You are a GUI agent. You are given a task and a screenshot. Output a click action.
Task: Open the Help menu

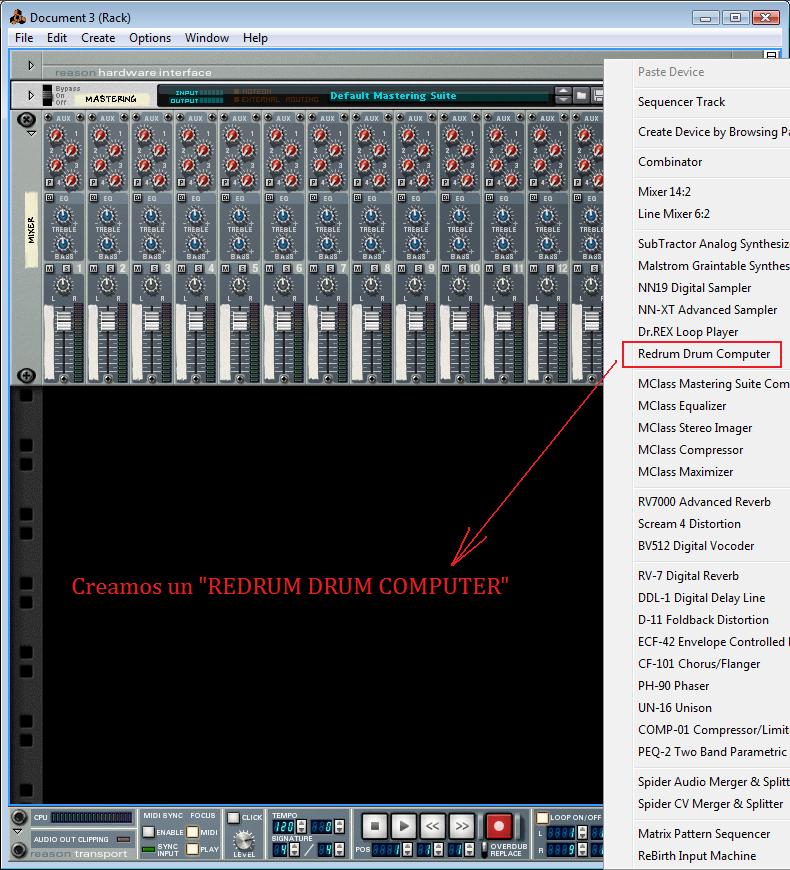pos(255,38)
